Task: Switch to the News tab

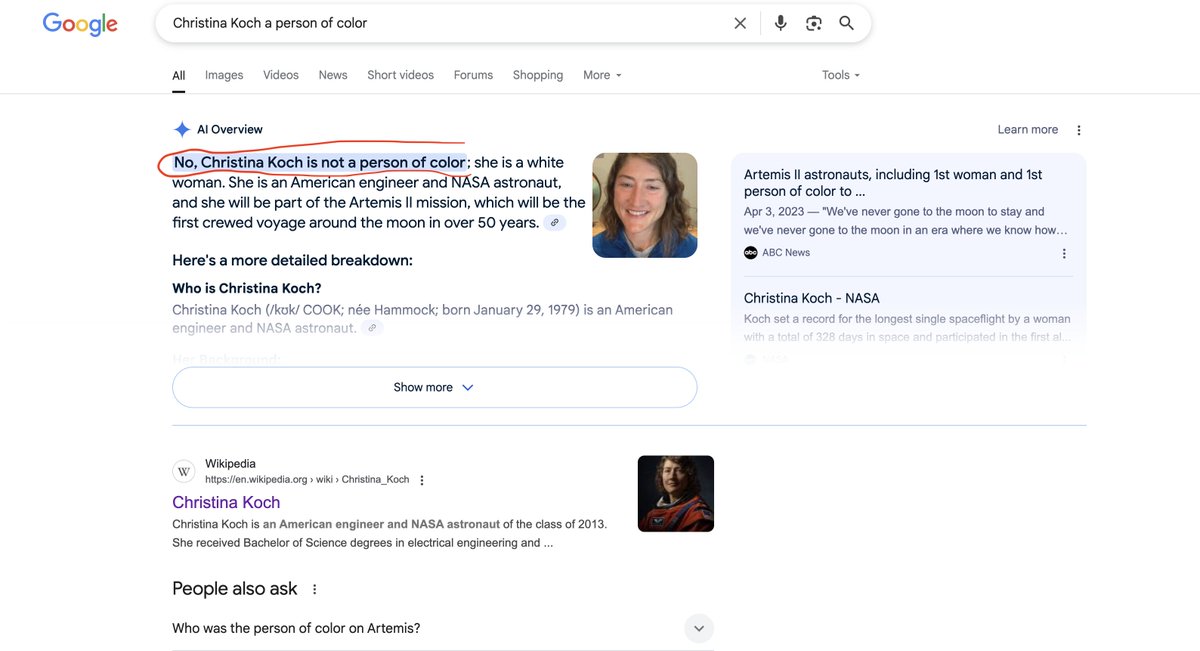Action: point(333,75)
